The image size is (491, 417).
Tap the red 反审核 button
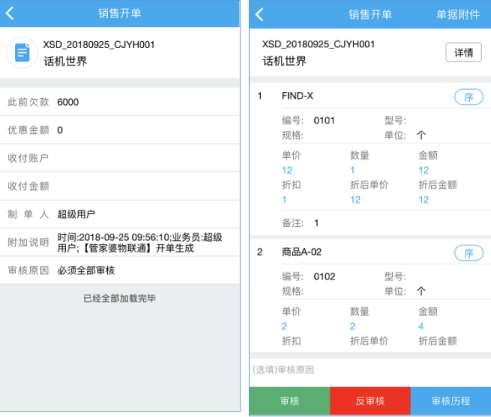coord(370,401)
